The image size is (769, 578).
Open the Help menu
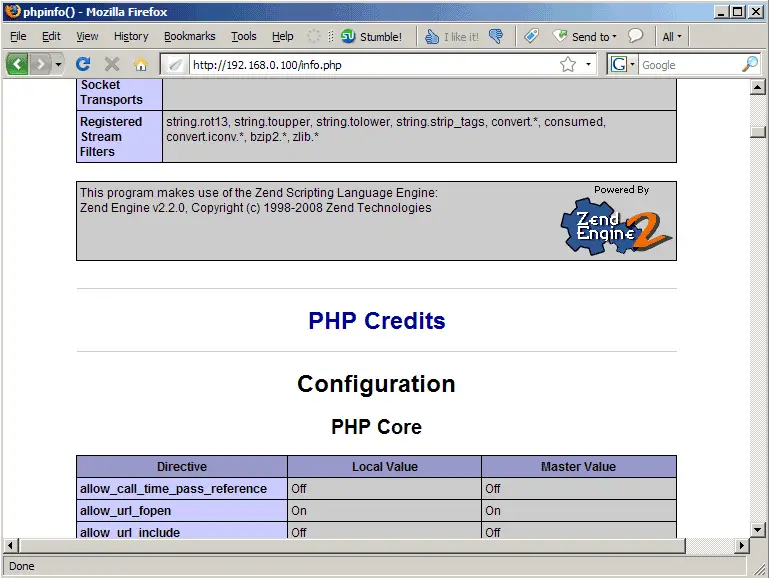coord(282,36)
